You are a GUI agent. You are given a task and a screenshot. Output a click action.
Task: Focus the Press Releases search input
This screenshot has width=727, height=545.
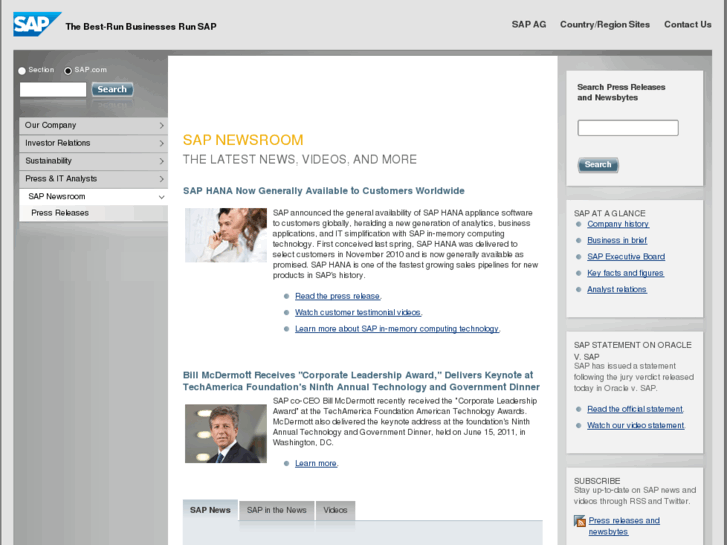628,128
